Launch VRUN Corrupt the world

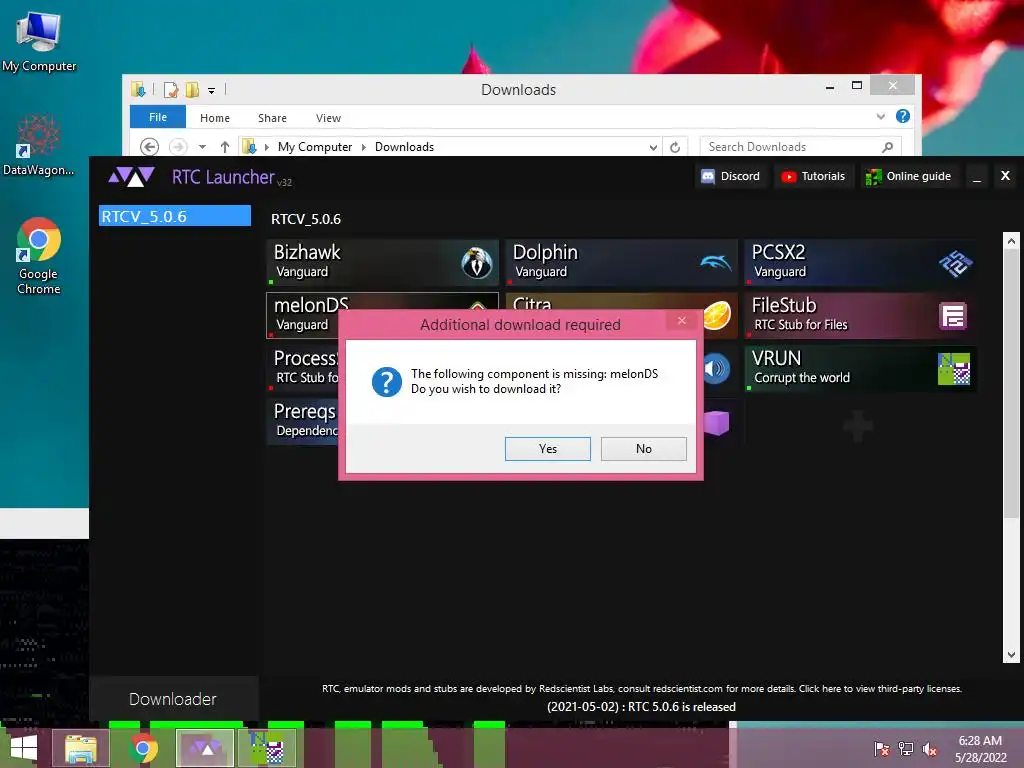click(861, 368)
